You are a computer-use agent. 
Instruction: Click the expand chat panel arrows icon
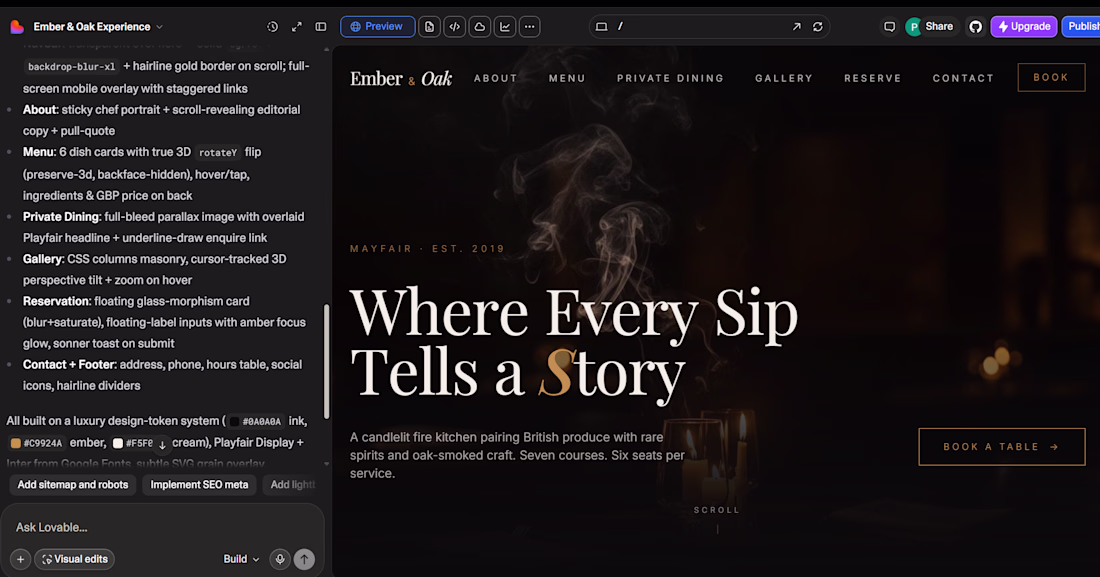[297, 27]
